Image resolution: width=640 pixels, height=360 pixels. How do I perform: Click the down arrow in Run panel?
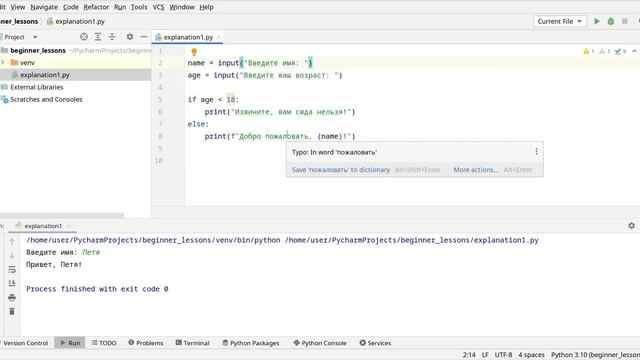click(12, 256)
